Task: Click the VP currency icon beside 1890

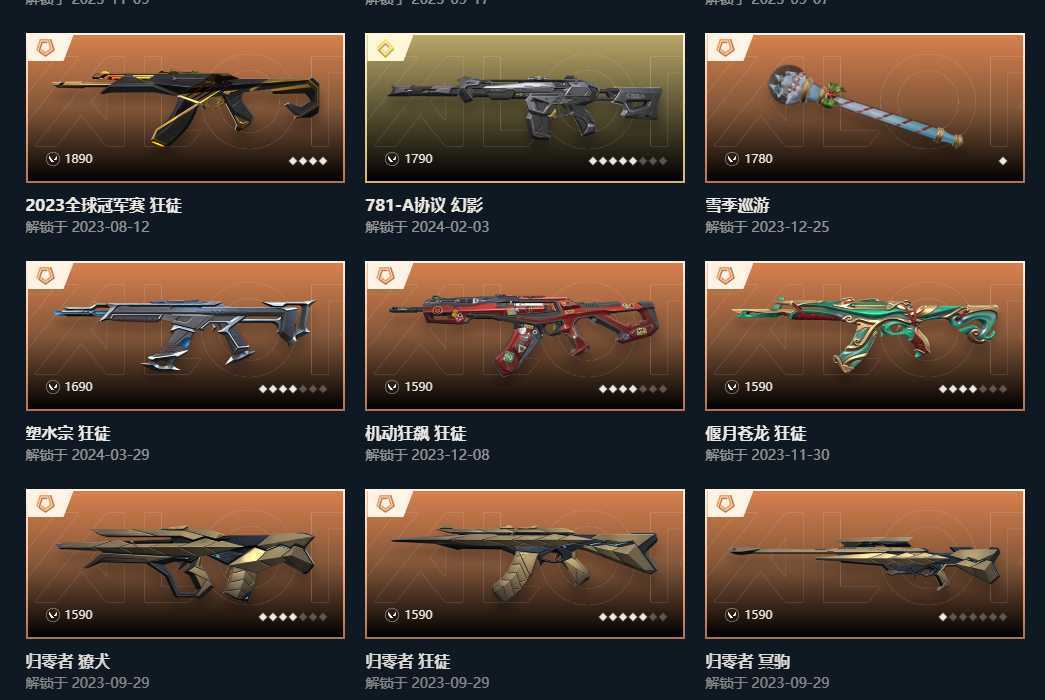Action: (x=53, y=159)
